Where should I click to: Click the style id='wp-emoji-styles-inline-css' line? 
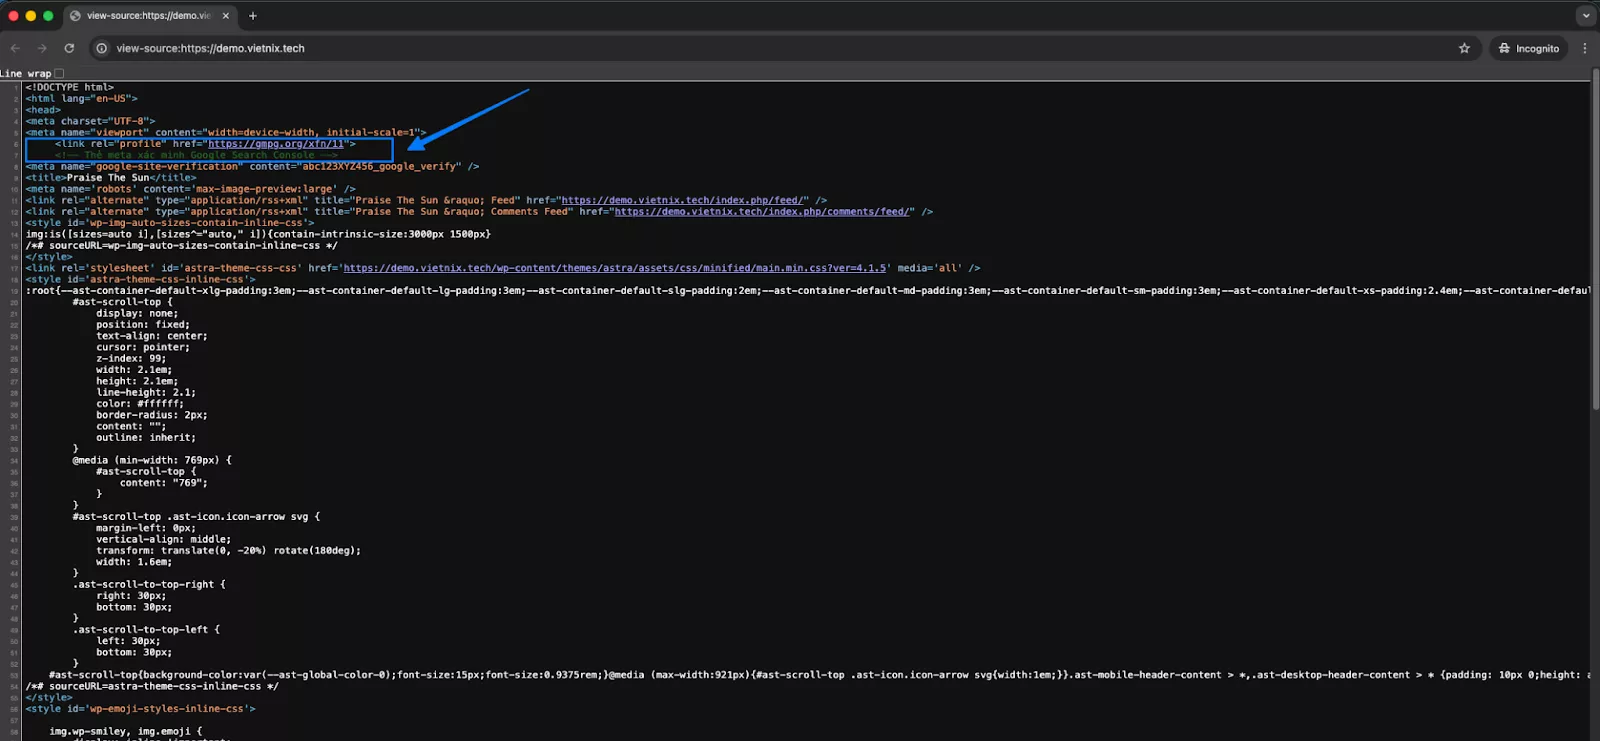140,709
